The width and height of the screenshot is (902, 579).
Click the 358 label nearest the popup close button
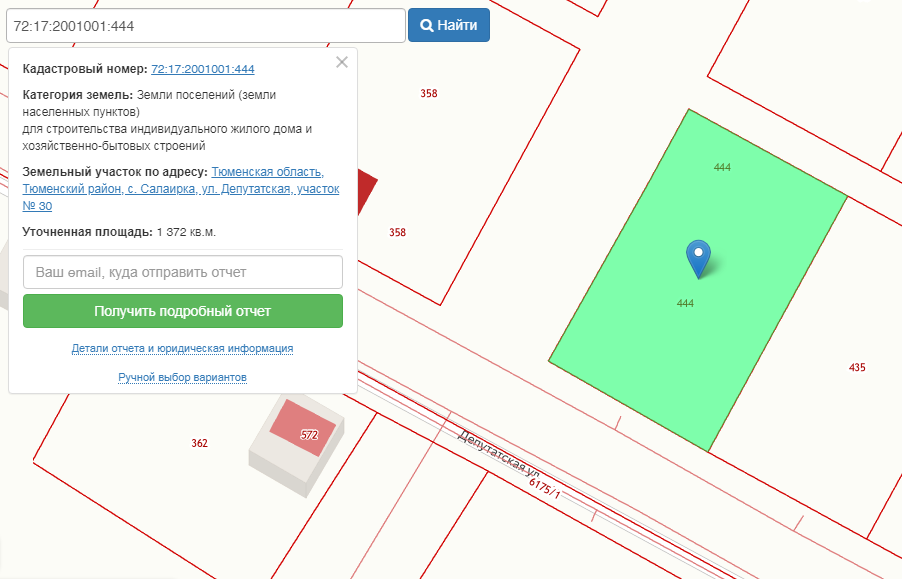click(x=429, y=94)
